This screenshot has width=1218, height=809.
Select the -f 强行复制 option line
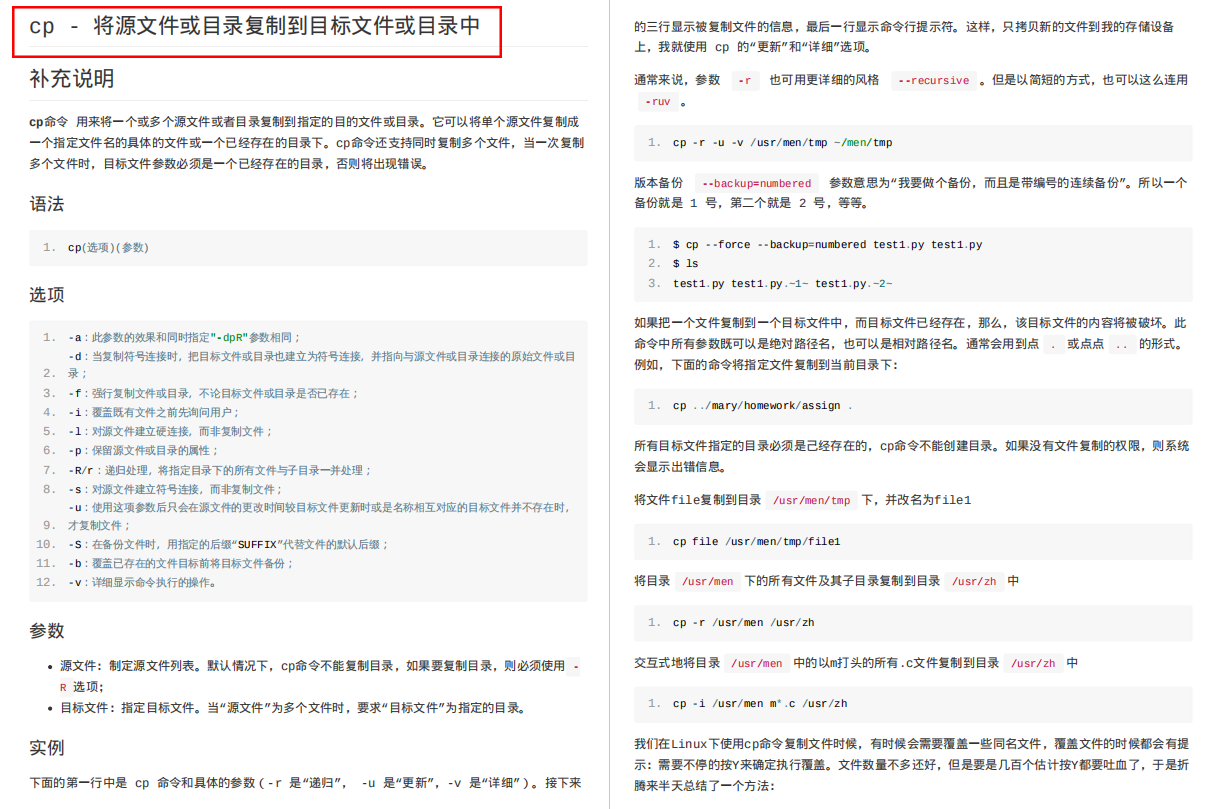pyautogui.click(x=213, y=394)
